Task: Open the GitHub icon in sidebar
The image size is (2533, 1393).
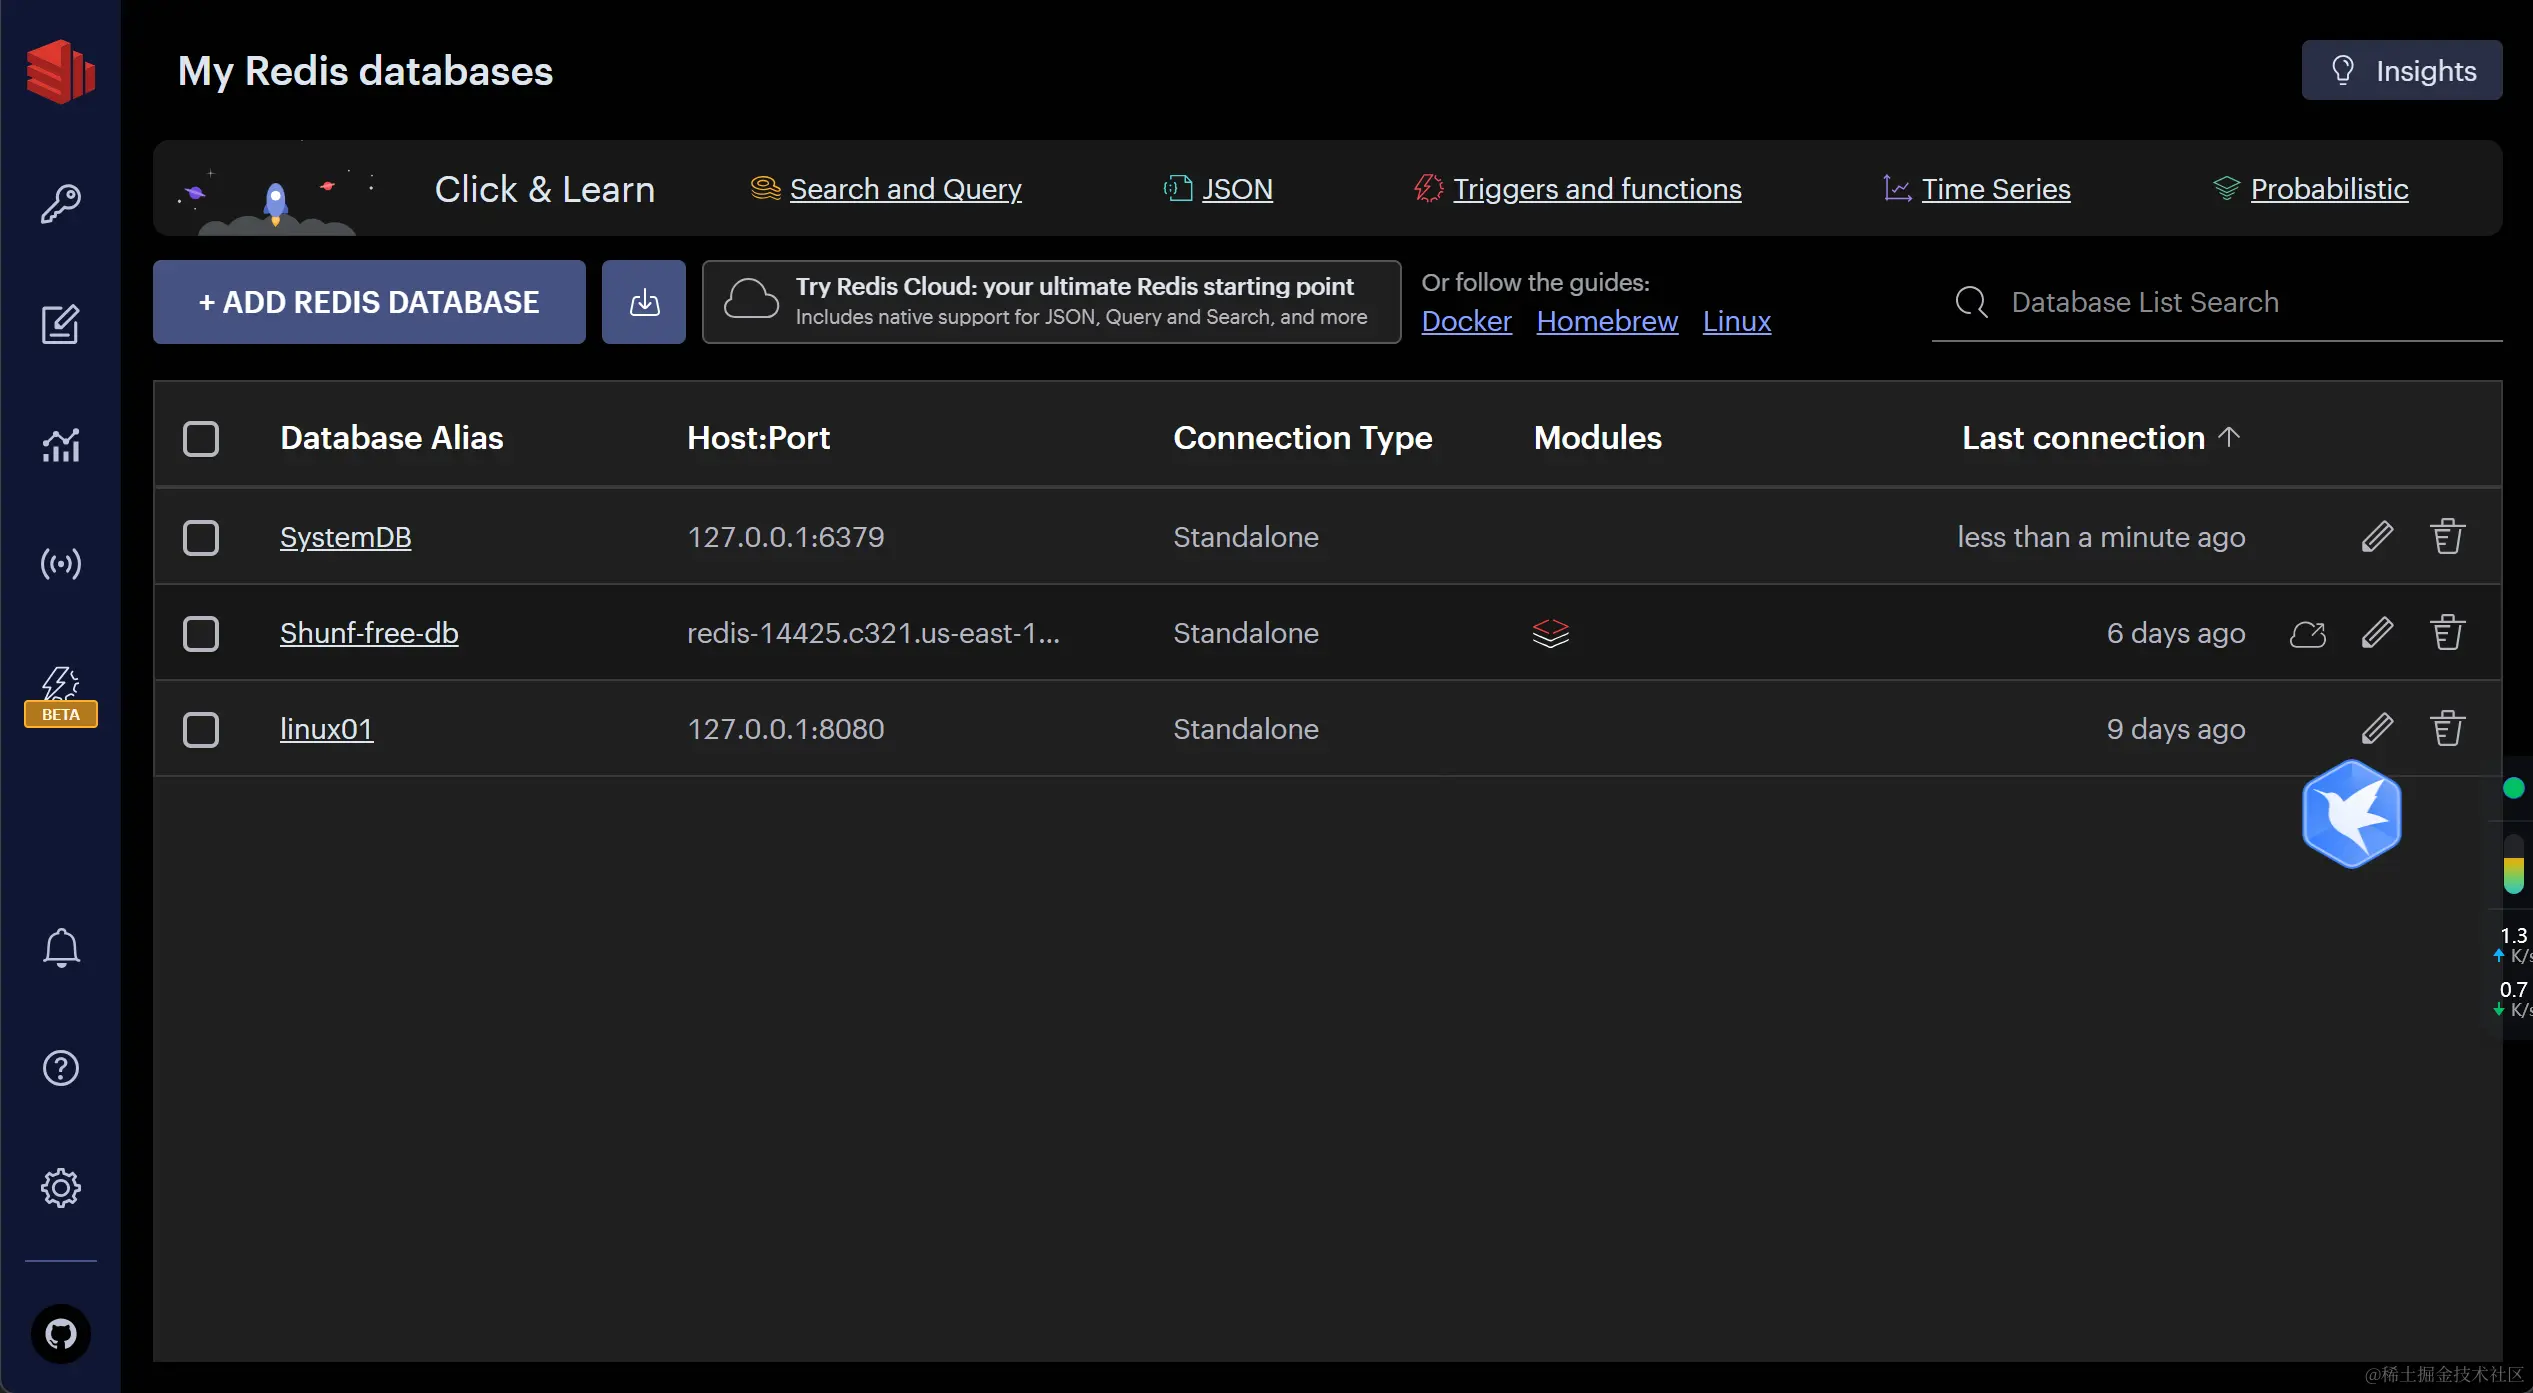Action: click(x=60, y=1334)
